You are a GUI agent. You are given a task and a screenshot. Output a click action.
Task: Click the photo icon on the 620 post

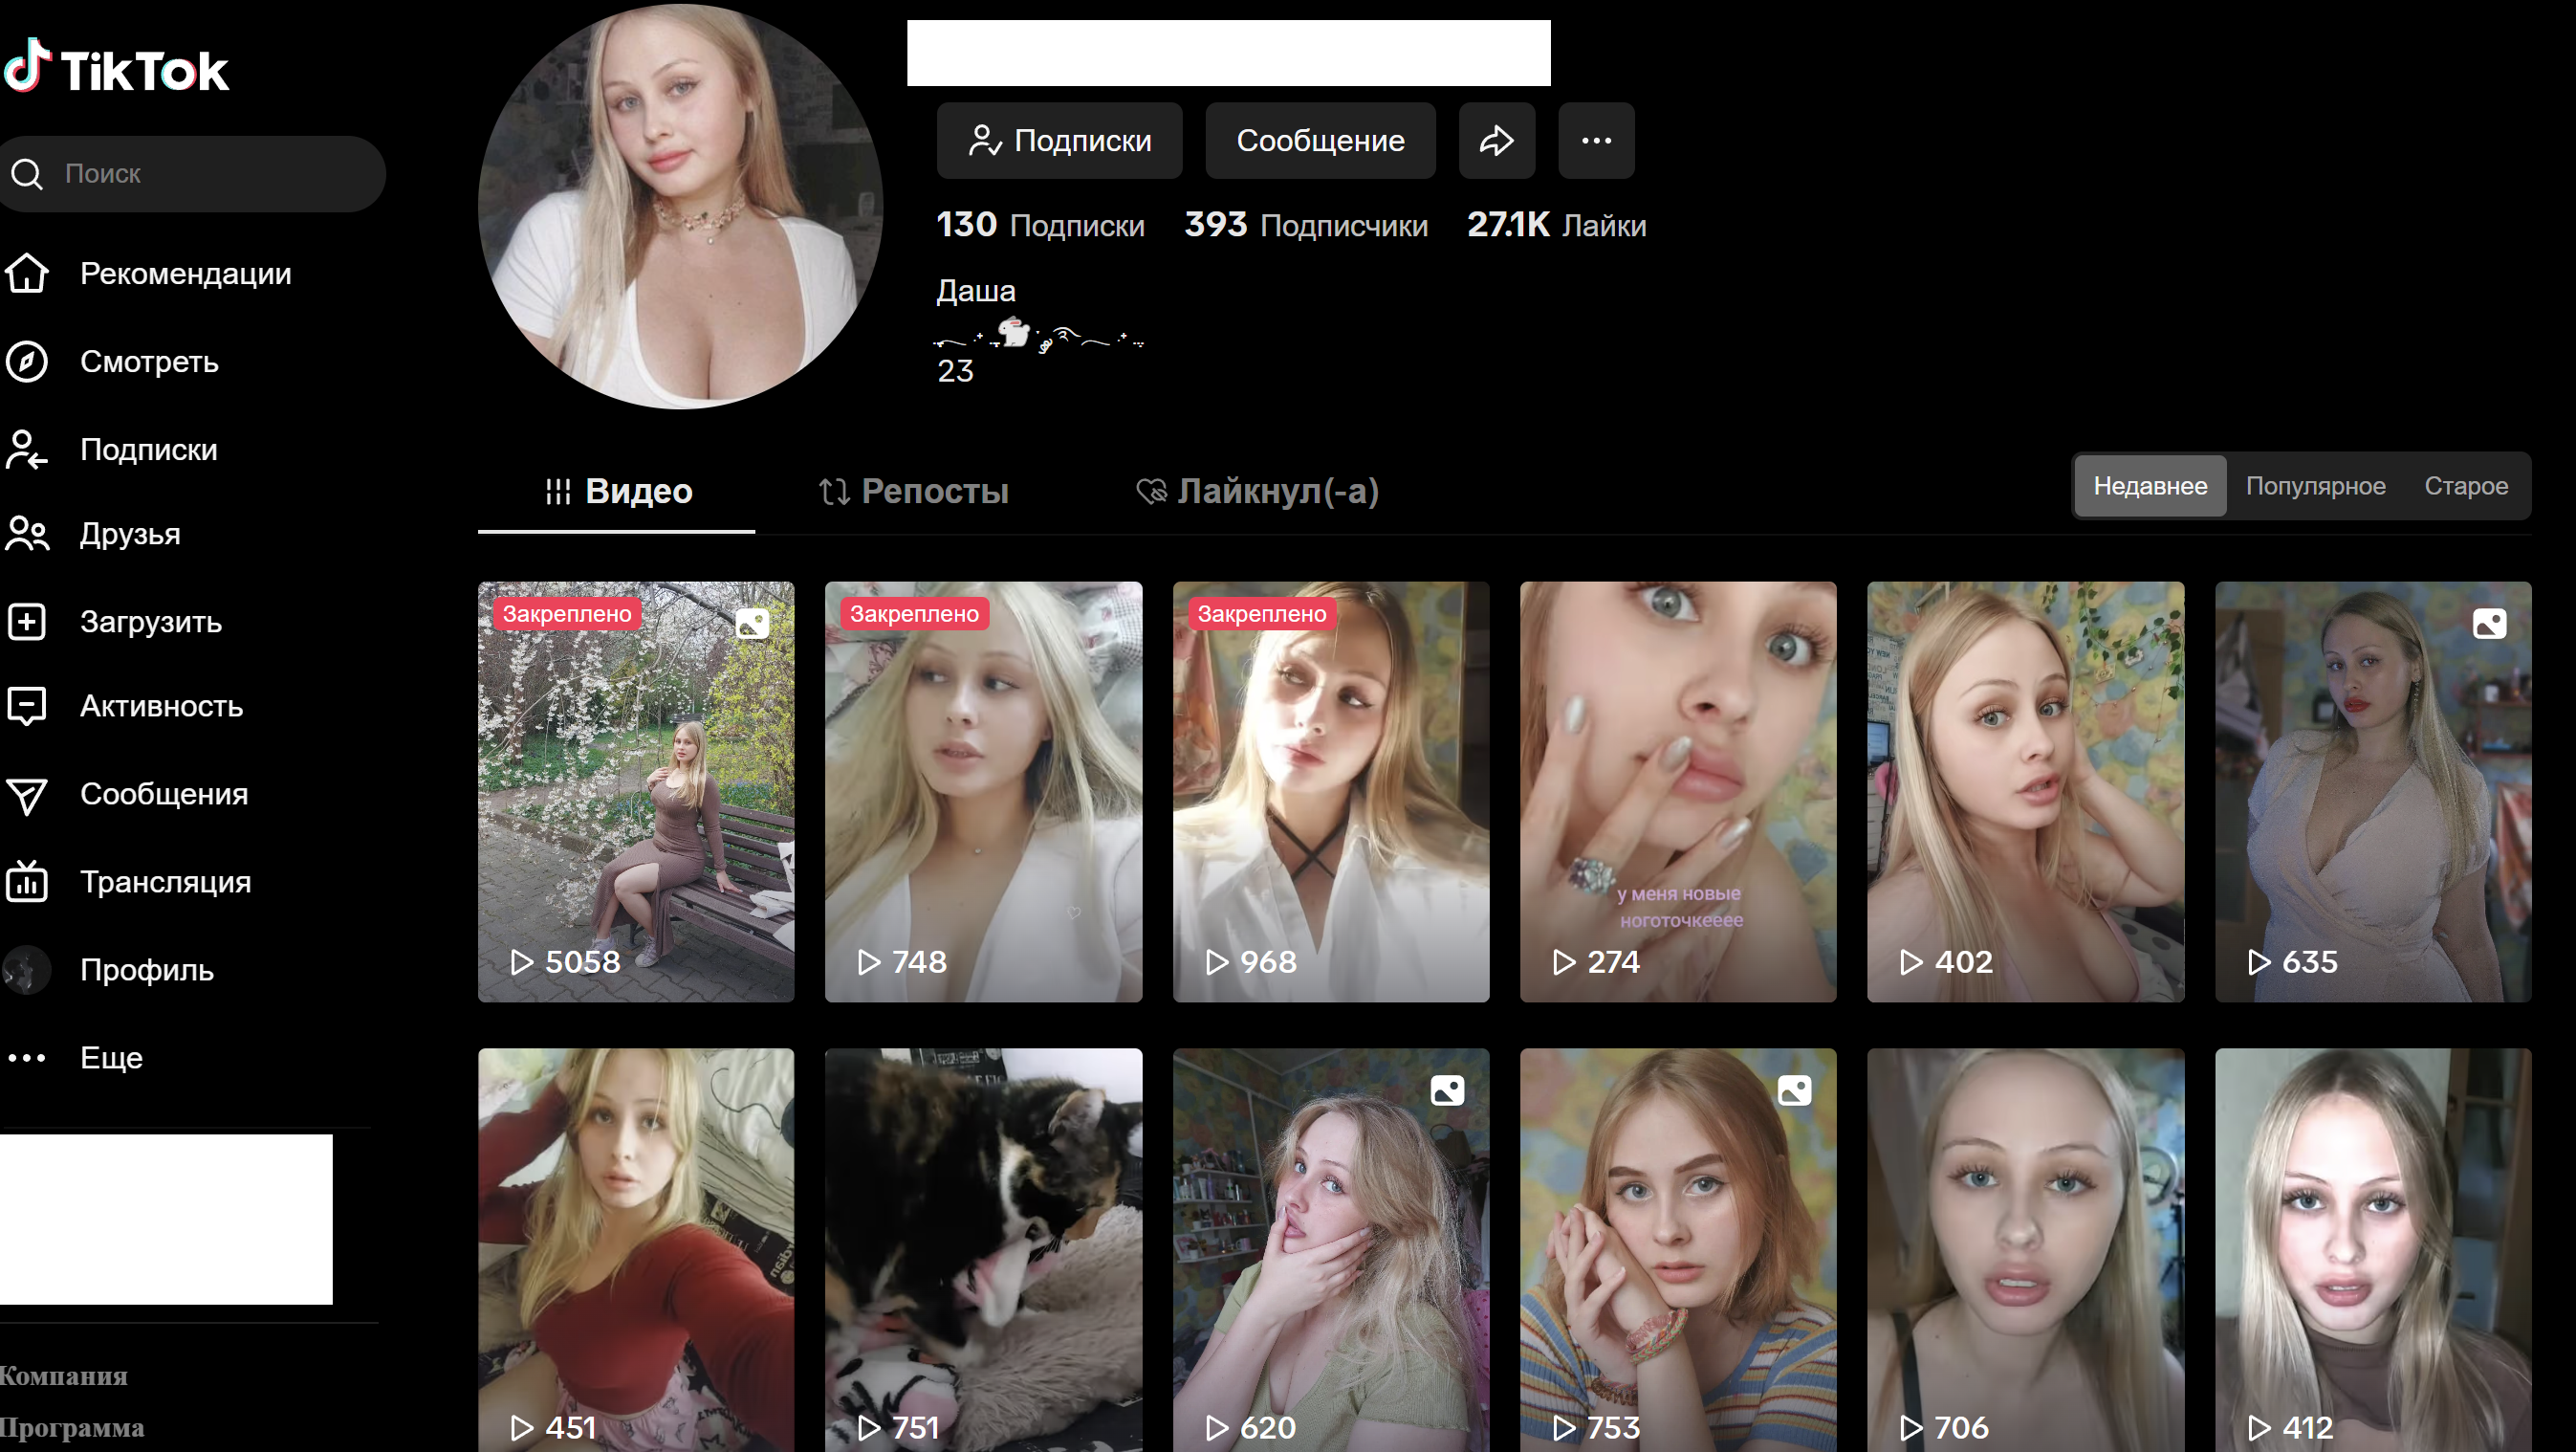click(x=1447, y=1090)
